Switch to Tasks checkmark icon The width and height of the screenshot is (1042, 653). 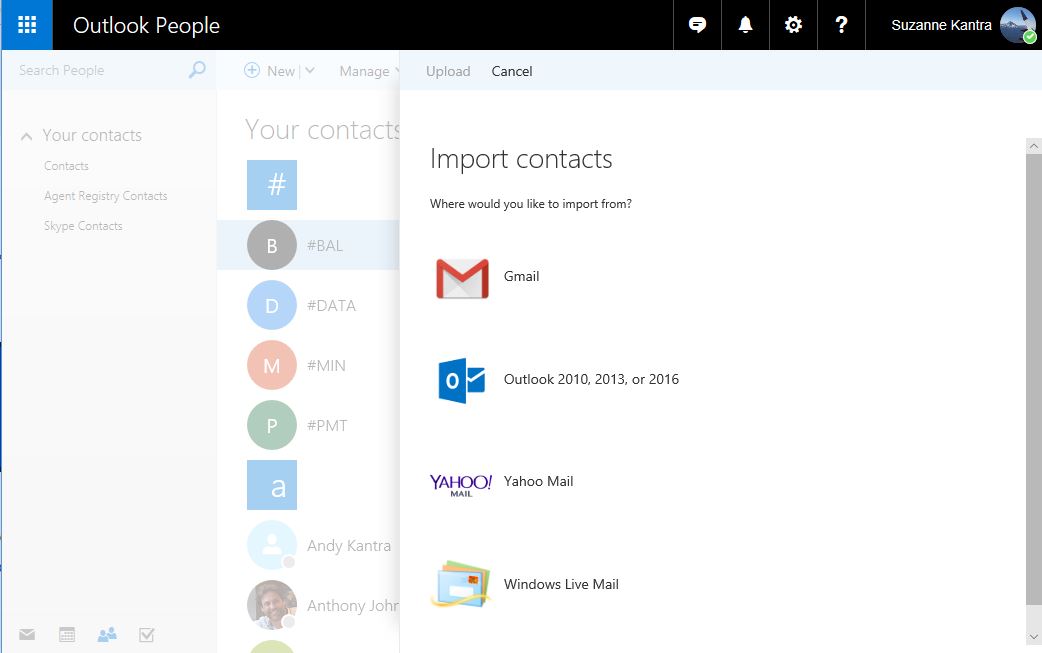tap(147, 634)
